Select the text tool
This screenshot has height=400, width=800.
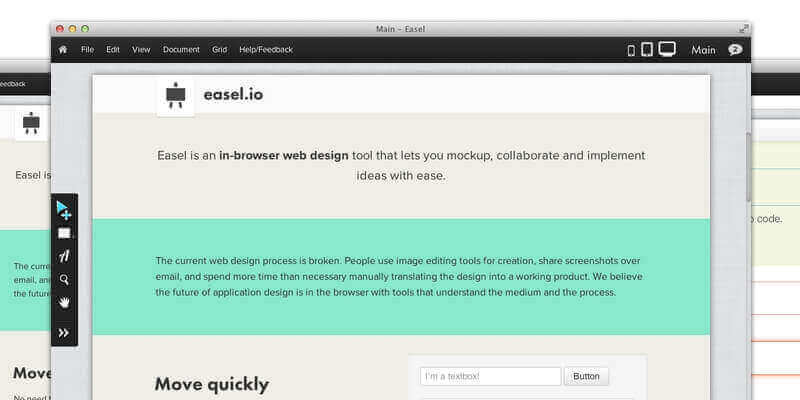point(64,257)
